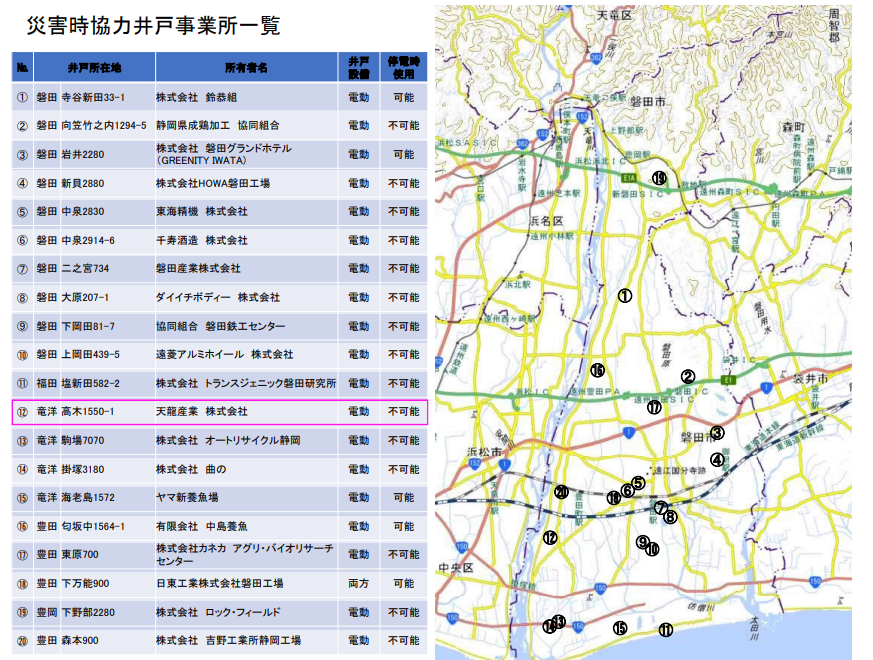
Task: Click map marker ⑳ on the map
Action: [x=561, y=492]
